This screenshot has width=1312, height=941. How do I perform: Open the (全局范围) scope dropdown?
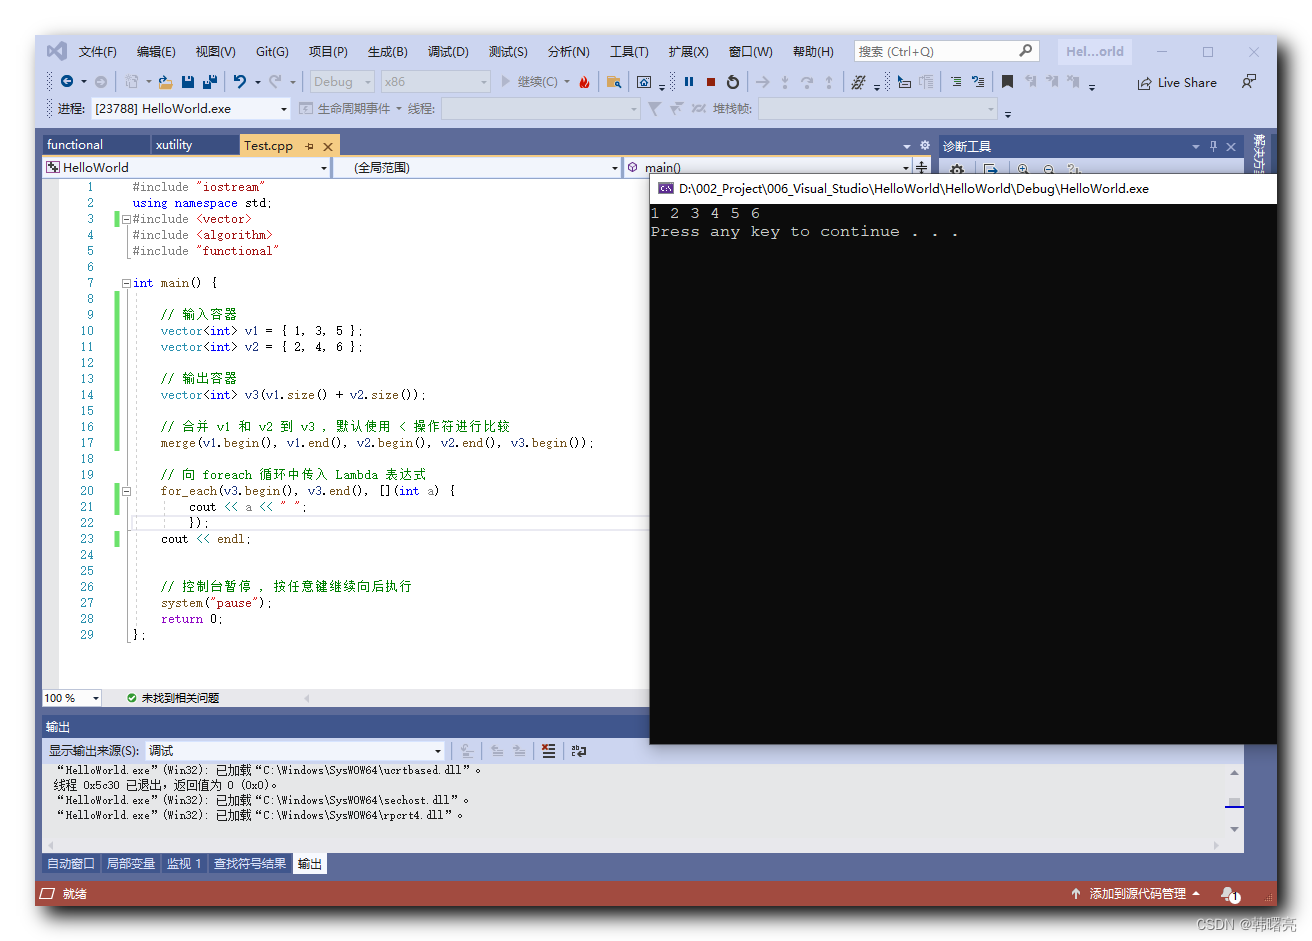477,168
